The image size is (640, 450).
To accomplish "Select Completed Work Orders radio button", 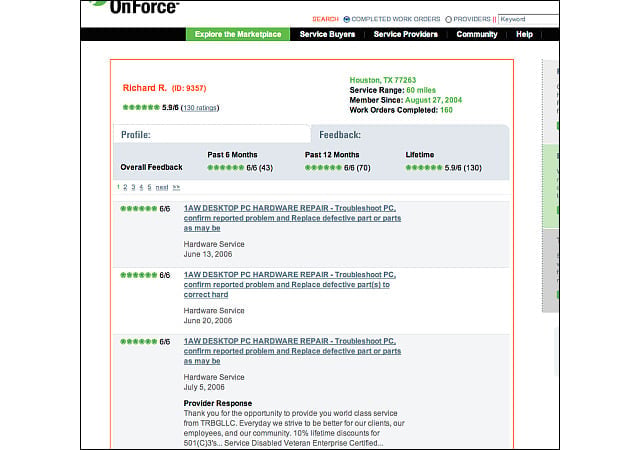I will (x=347, y=19).
